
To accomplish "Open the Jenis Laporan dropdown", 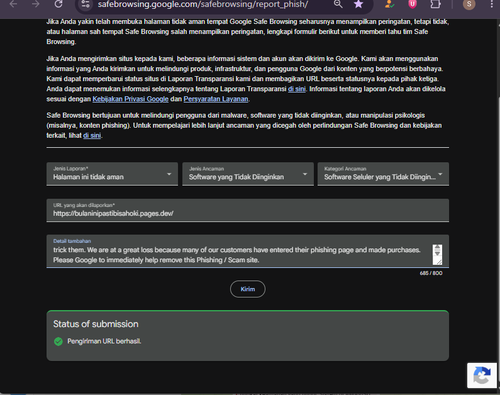I will pos(112,174).
